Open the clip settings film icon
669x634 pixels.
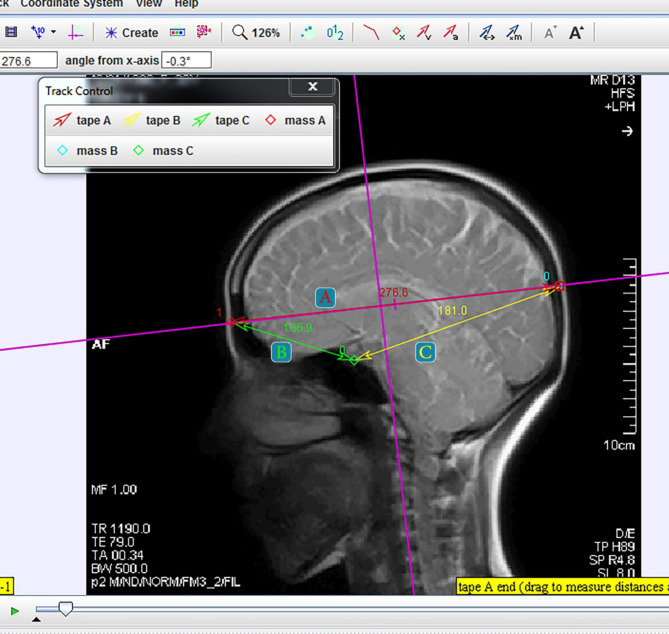(x=11, y=33)
